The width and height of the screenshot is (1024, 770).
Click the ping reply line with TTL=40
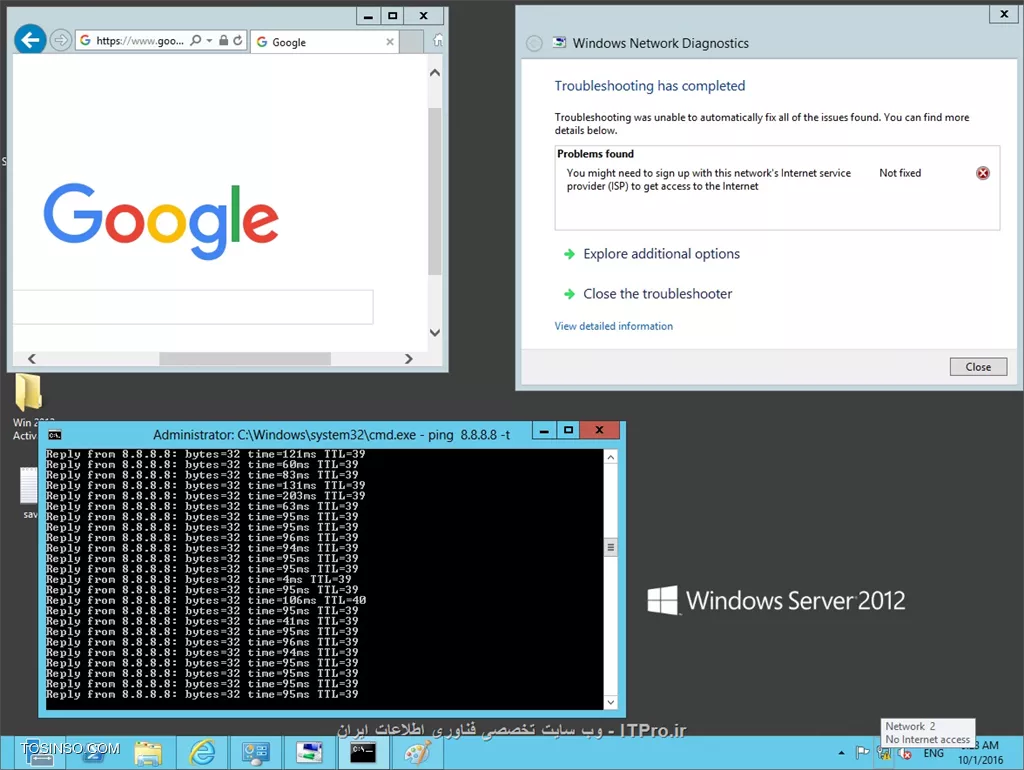coord(206,600)
